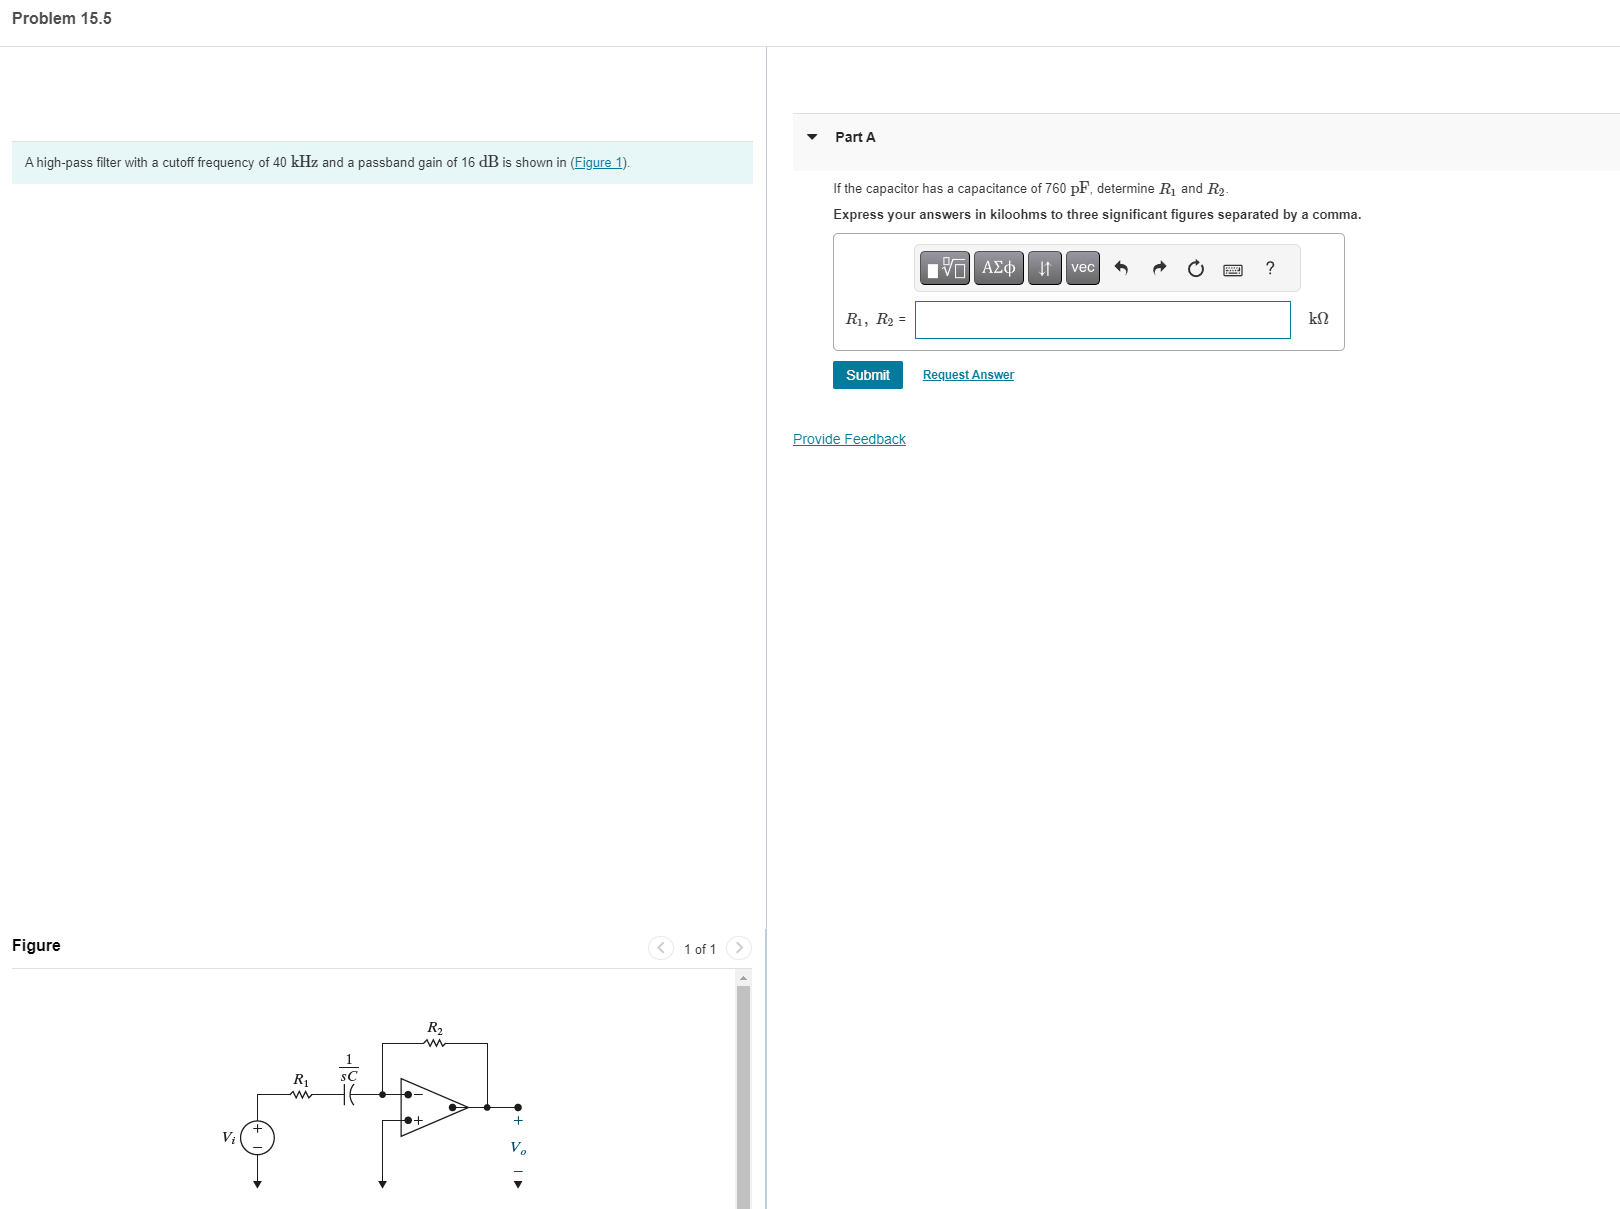
Task: Click inside the R1, R2 answer box
Action: (1102, 319)
